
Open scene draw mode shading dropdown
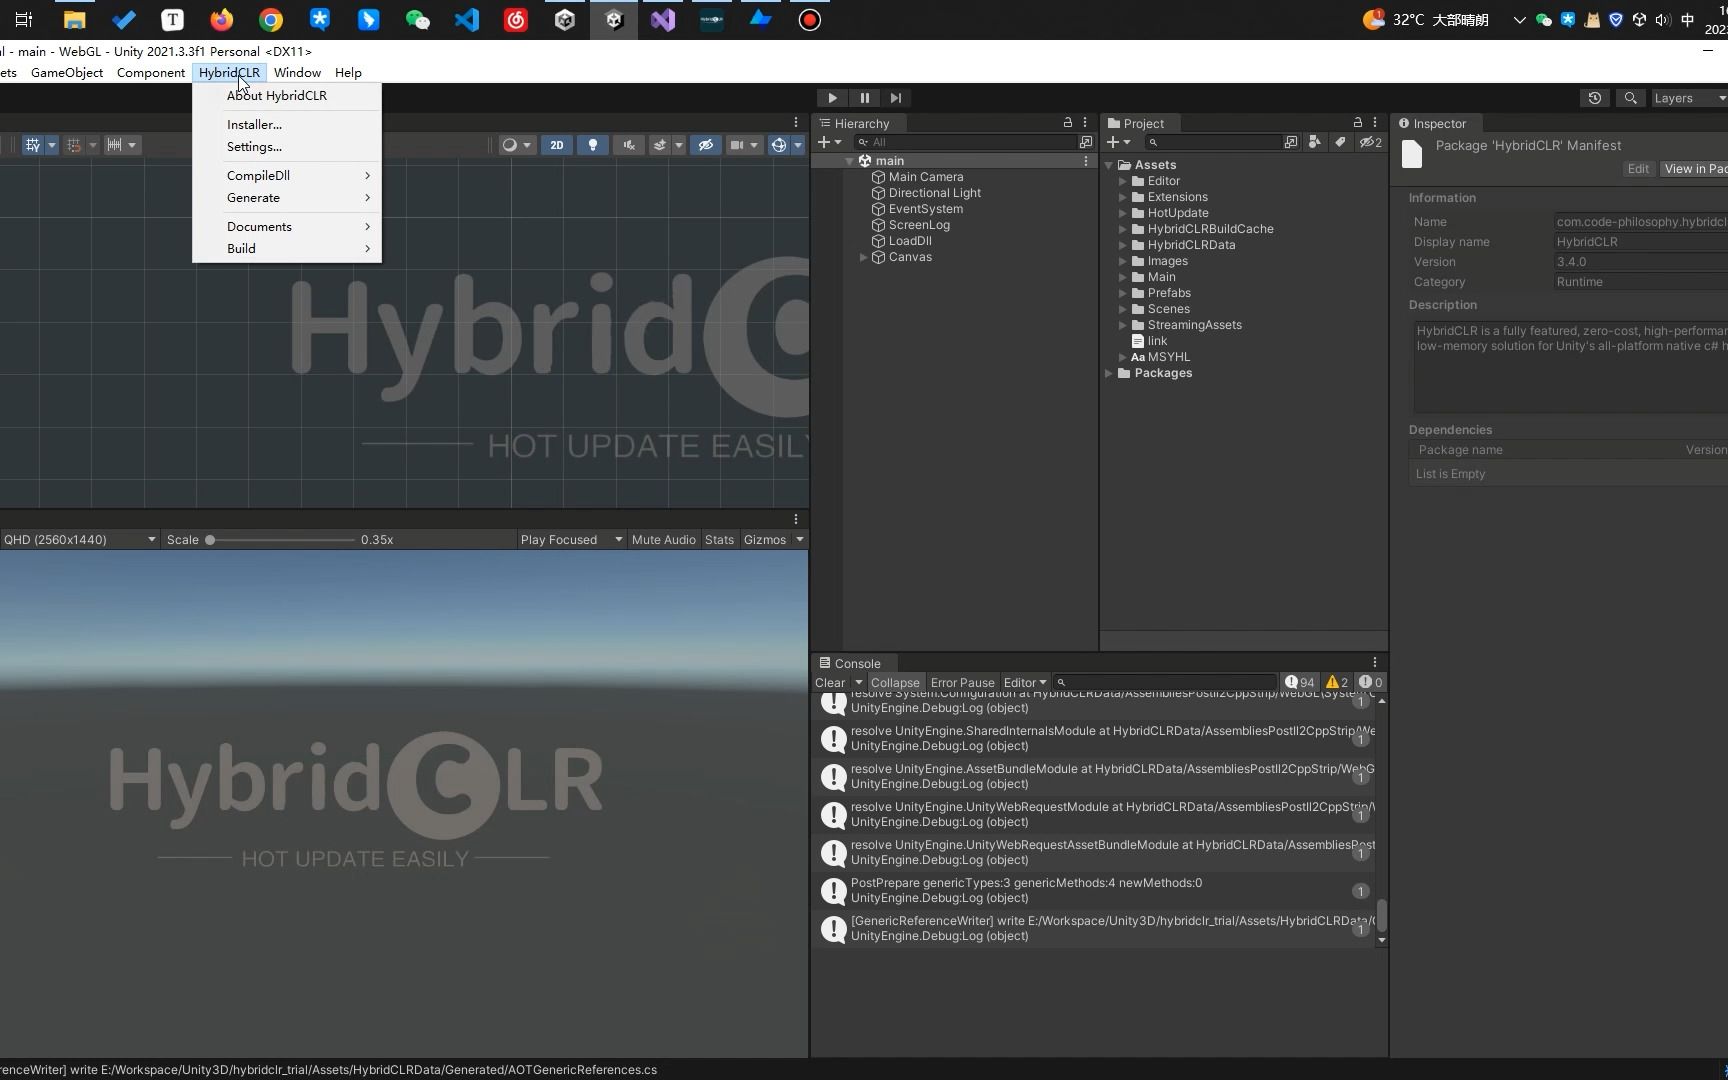click(517, 145)
